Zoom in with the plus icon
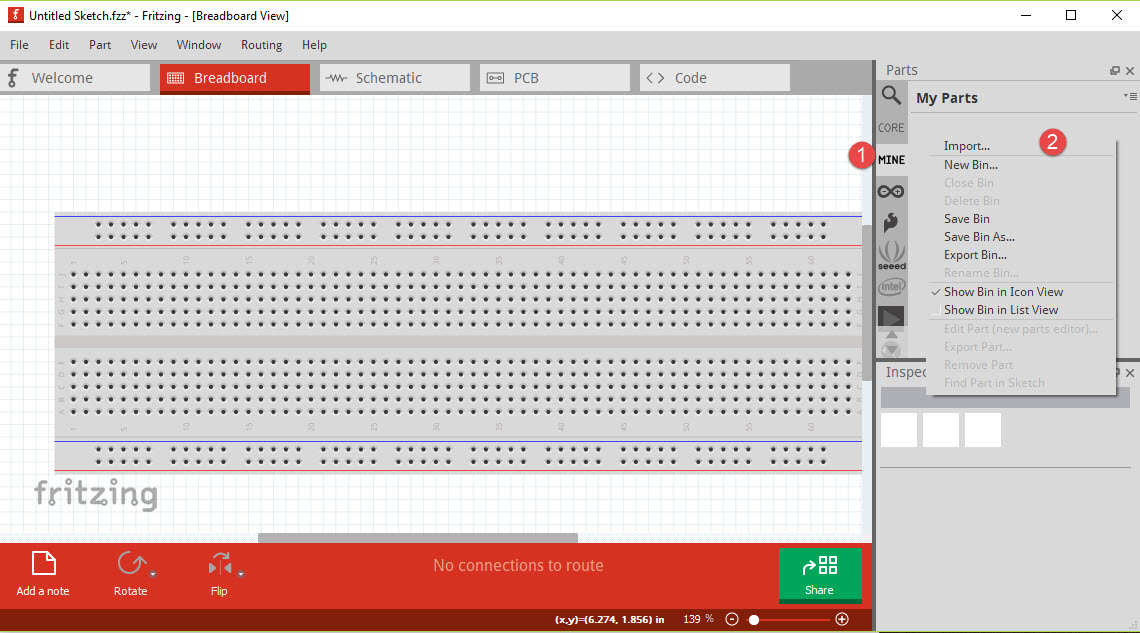The image size is (1140, 633). point(842,619)
